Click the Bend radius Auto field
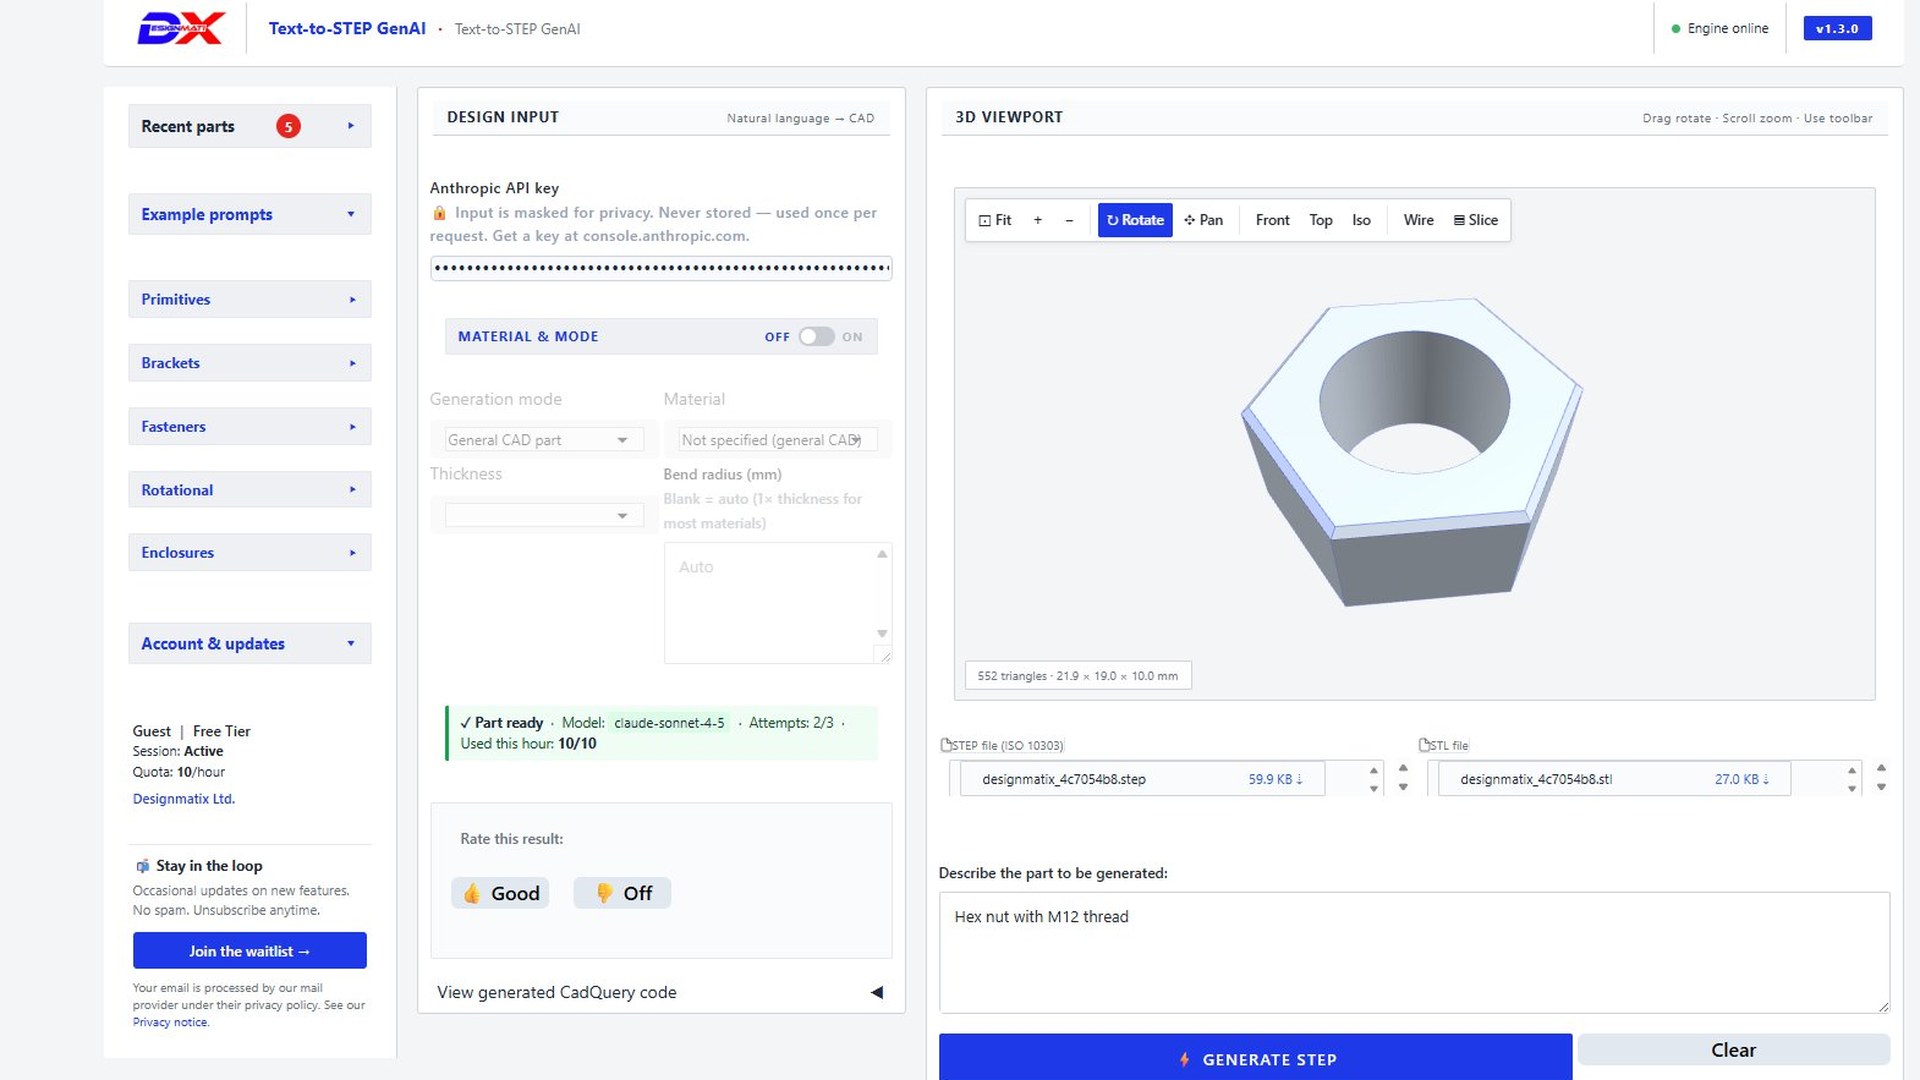Screen dimensions: 1920x1080 (778, 603)
